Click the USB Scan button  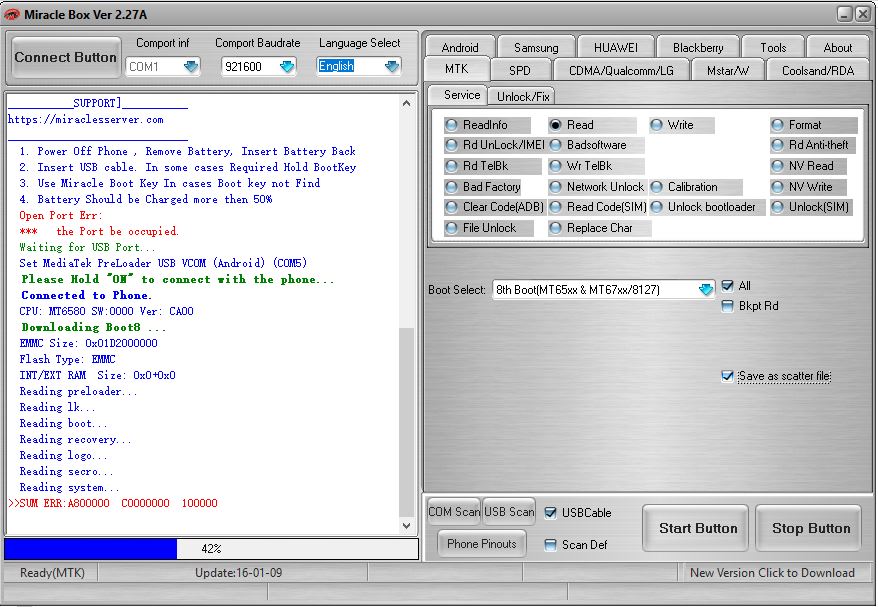[509, 512]
